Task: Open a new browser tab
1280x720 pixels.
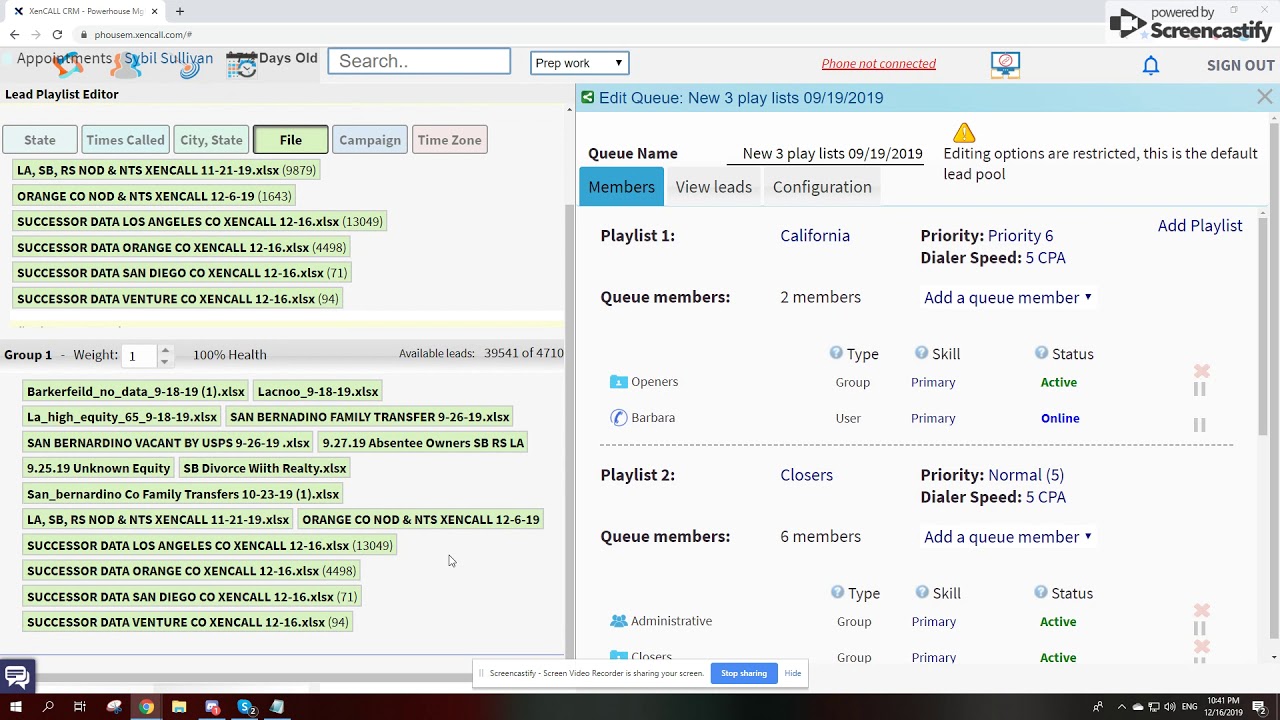Action: click(180, 11)
